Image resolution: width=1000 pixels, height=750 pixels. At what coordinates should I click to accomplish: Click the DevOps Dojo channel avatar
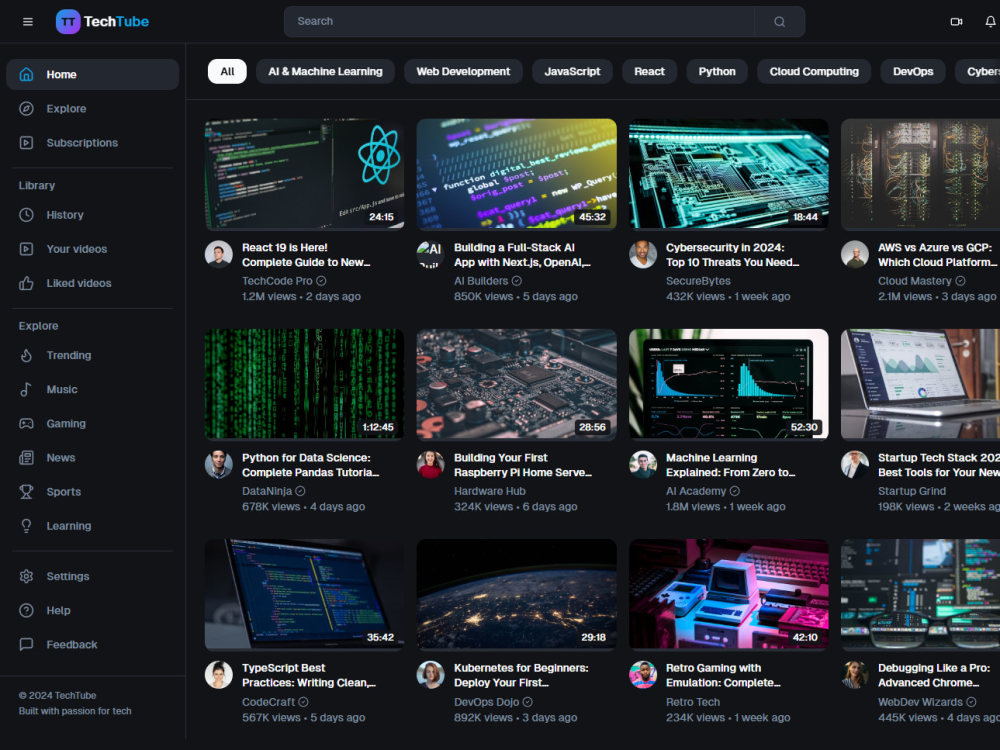[x=430, y=675]
